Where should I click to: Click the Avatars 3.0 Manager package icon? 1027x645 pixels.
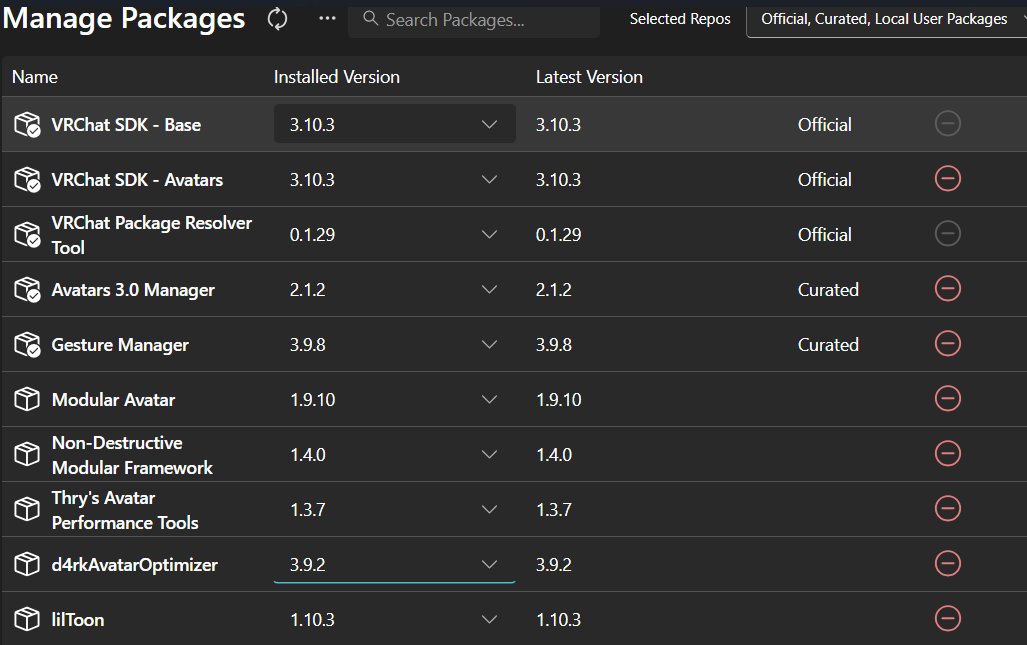coord(27,289)
